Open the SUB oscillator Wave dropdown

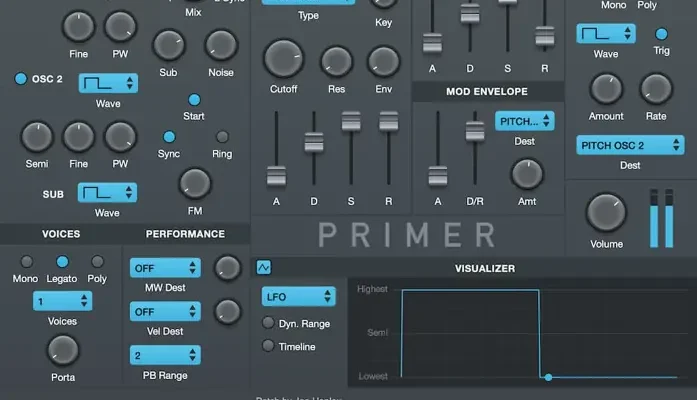(108, 190)
